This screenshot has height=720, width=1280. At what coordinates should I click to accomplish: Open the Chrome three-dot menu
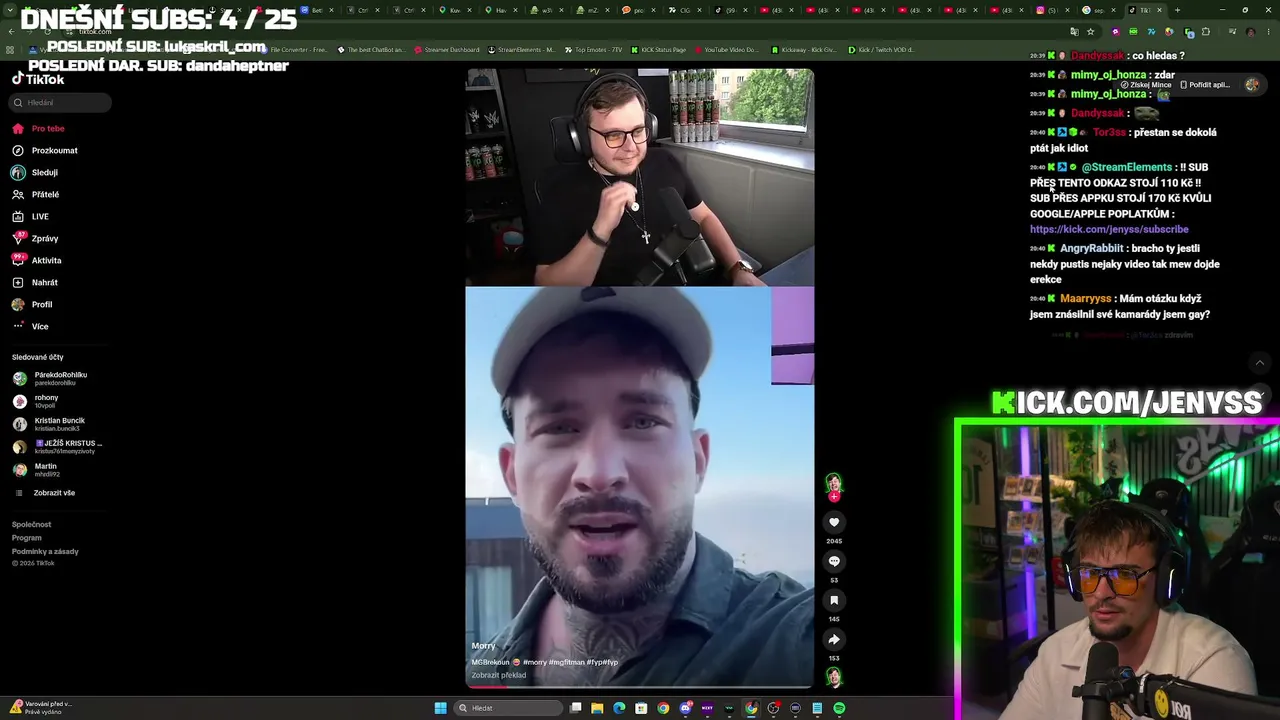(x=1268, y=31)
